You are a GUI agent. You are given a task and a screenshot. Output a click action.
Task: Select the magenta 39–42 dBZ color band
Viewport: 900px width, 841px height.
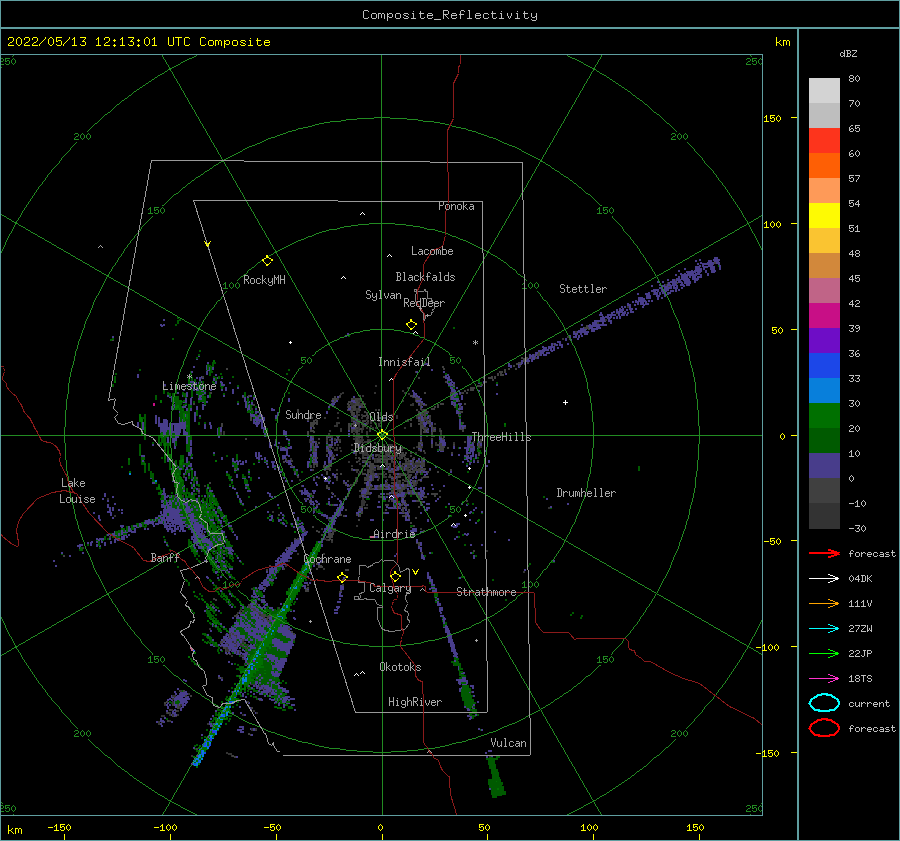[824, 316]
